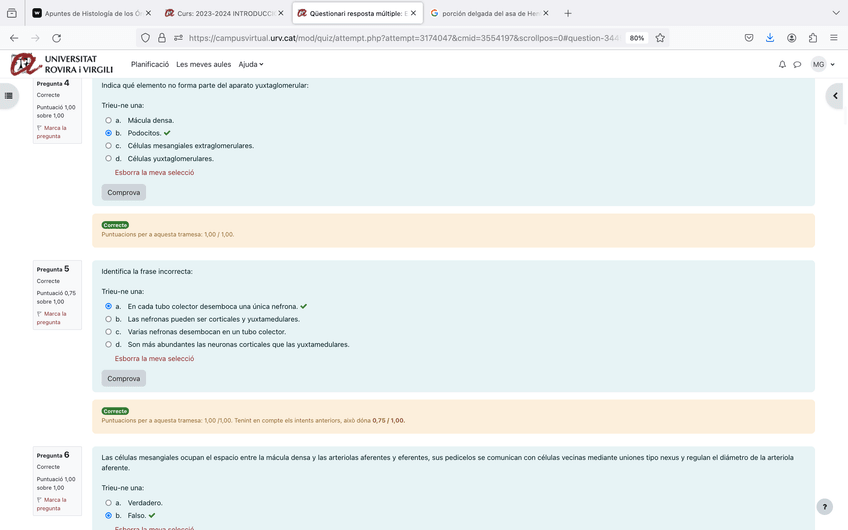The image size is (848, 530).
Task: Select Falso for Pregunta 6
Action: click(x=108, y=515)
